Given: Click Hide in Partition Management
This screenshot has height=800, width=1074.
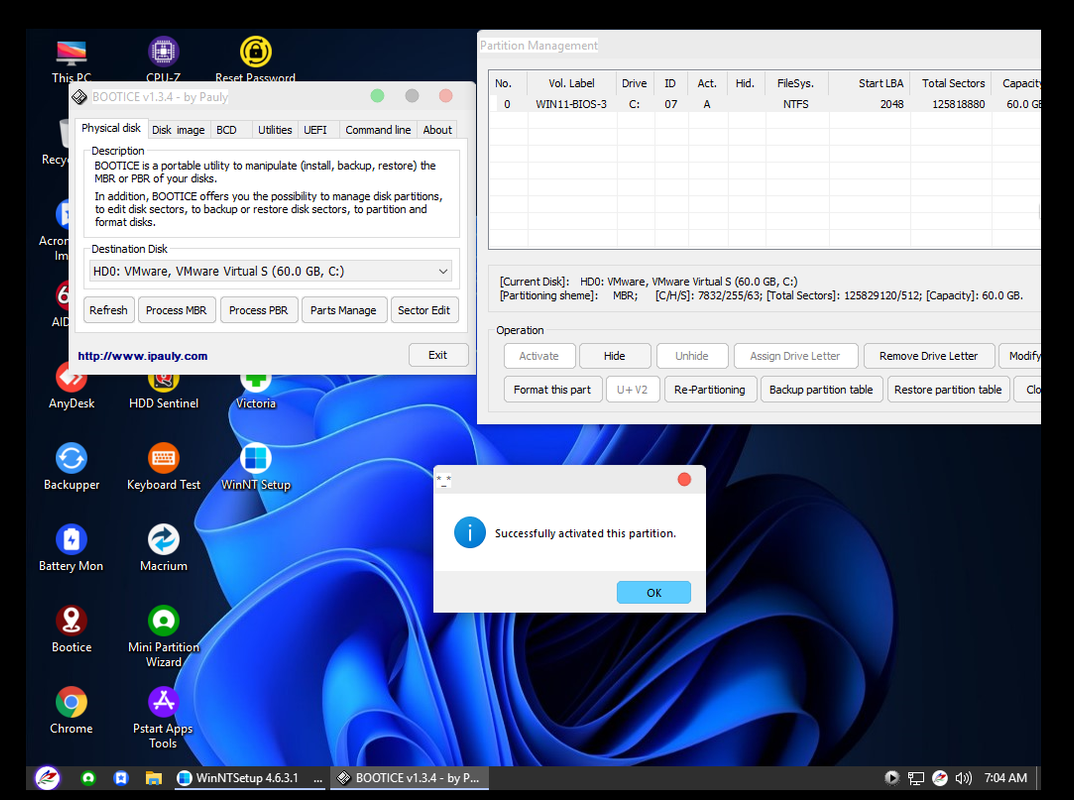Looking at the screenshot, I should pyautogui.click(x=614, y=356).
